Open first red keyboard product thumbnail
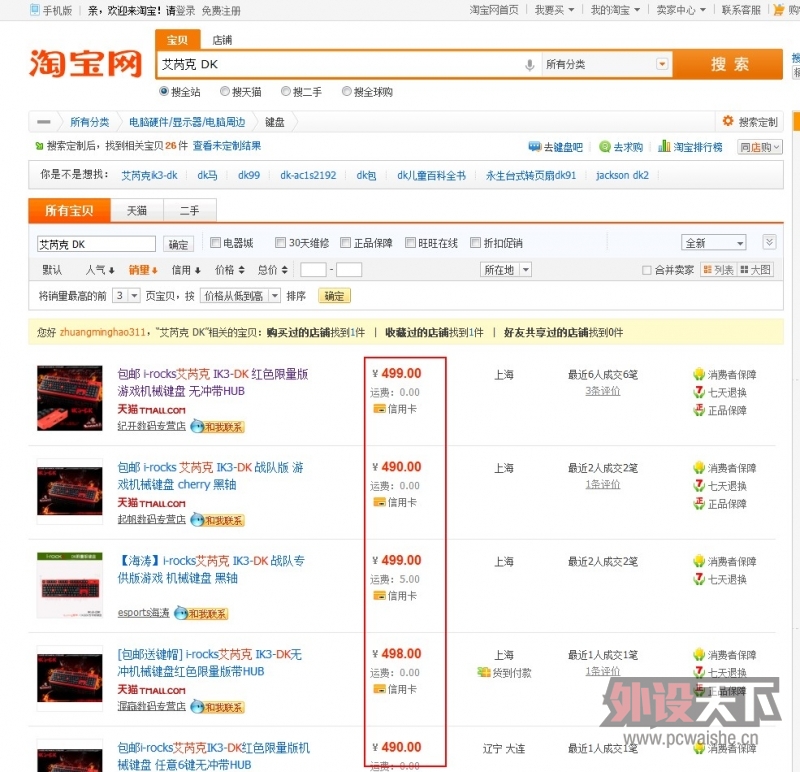The height and width of the screenshot is (772, 800). click(70, 398)
